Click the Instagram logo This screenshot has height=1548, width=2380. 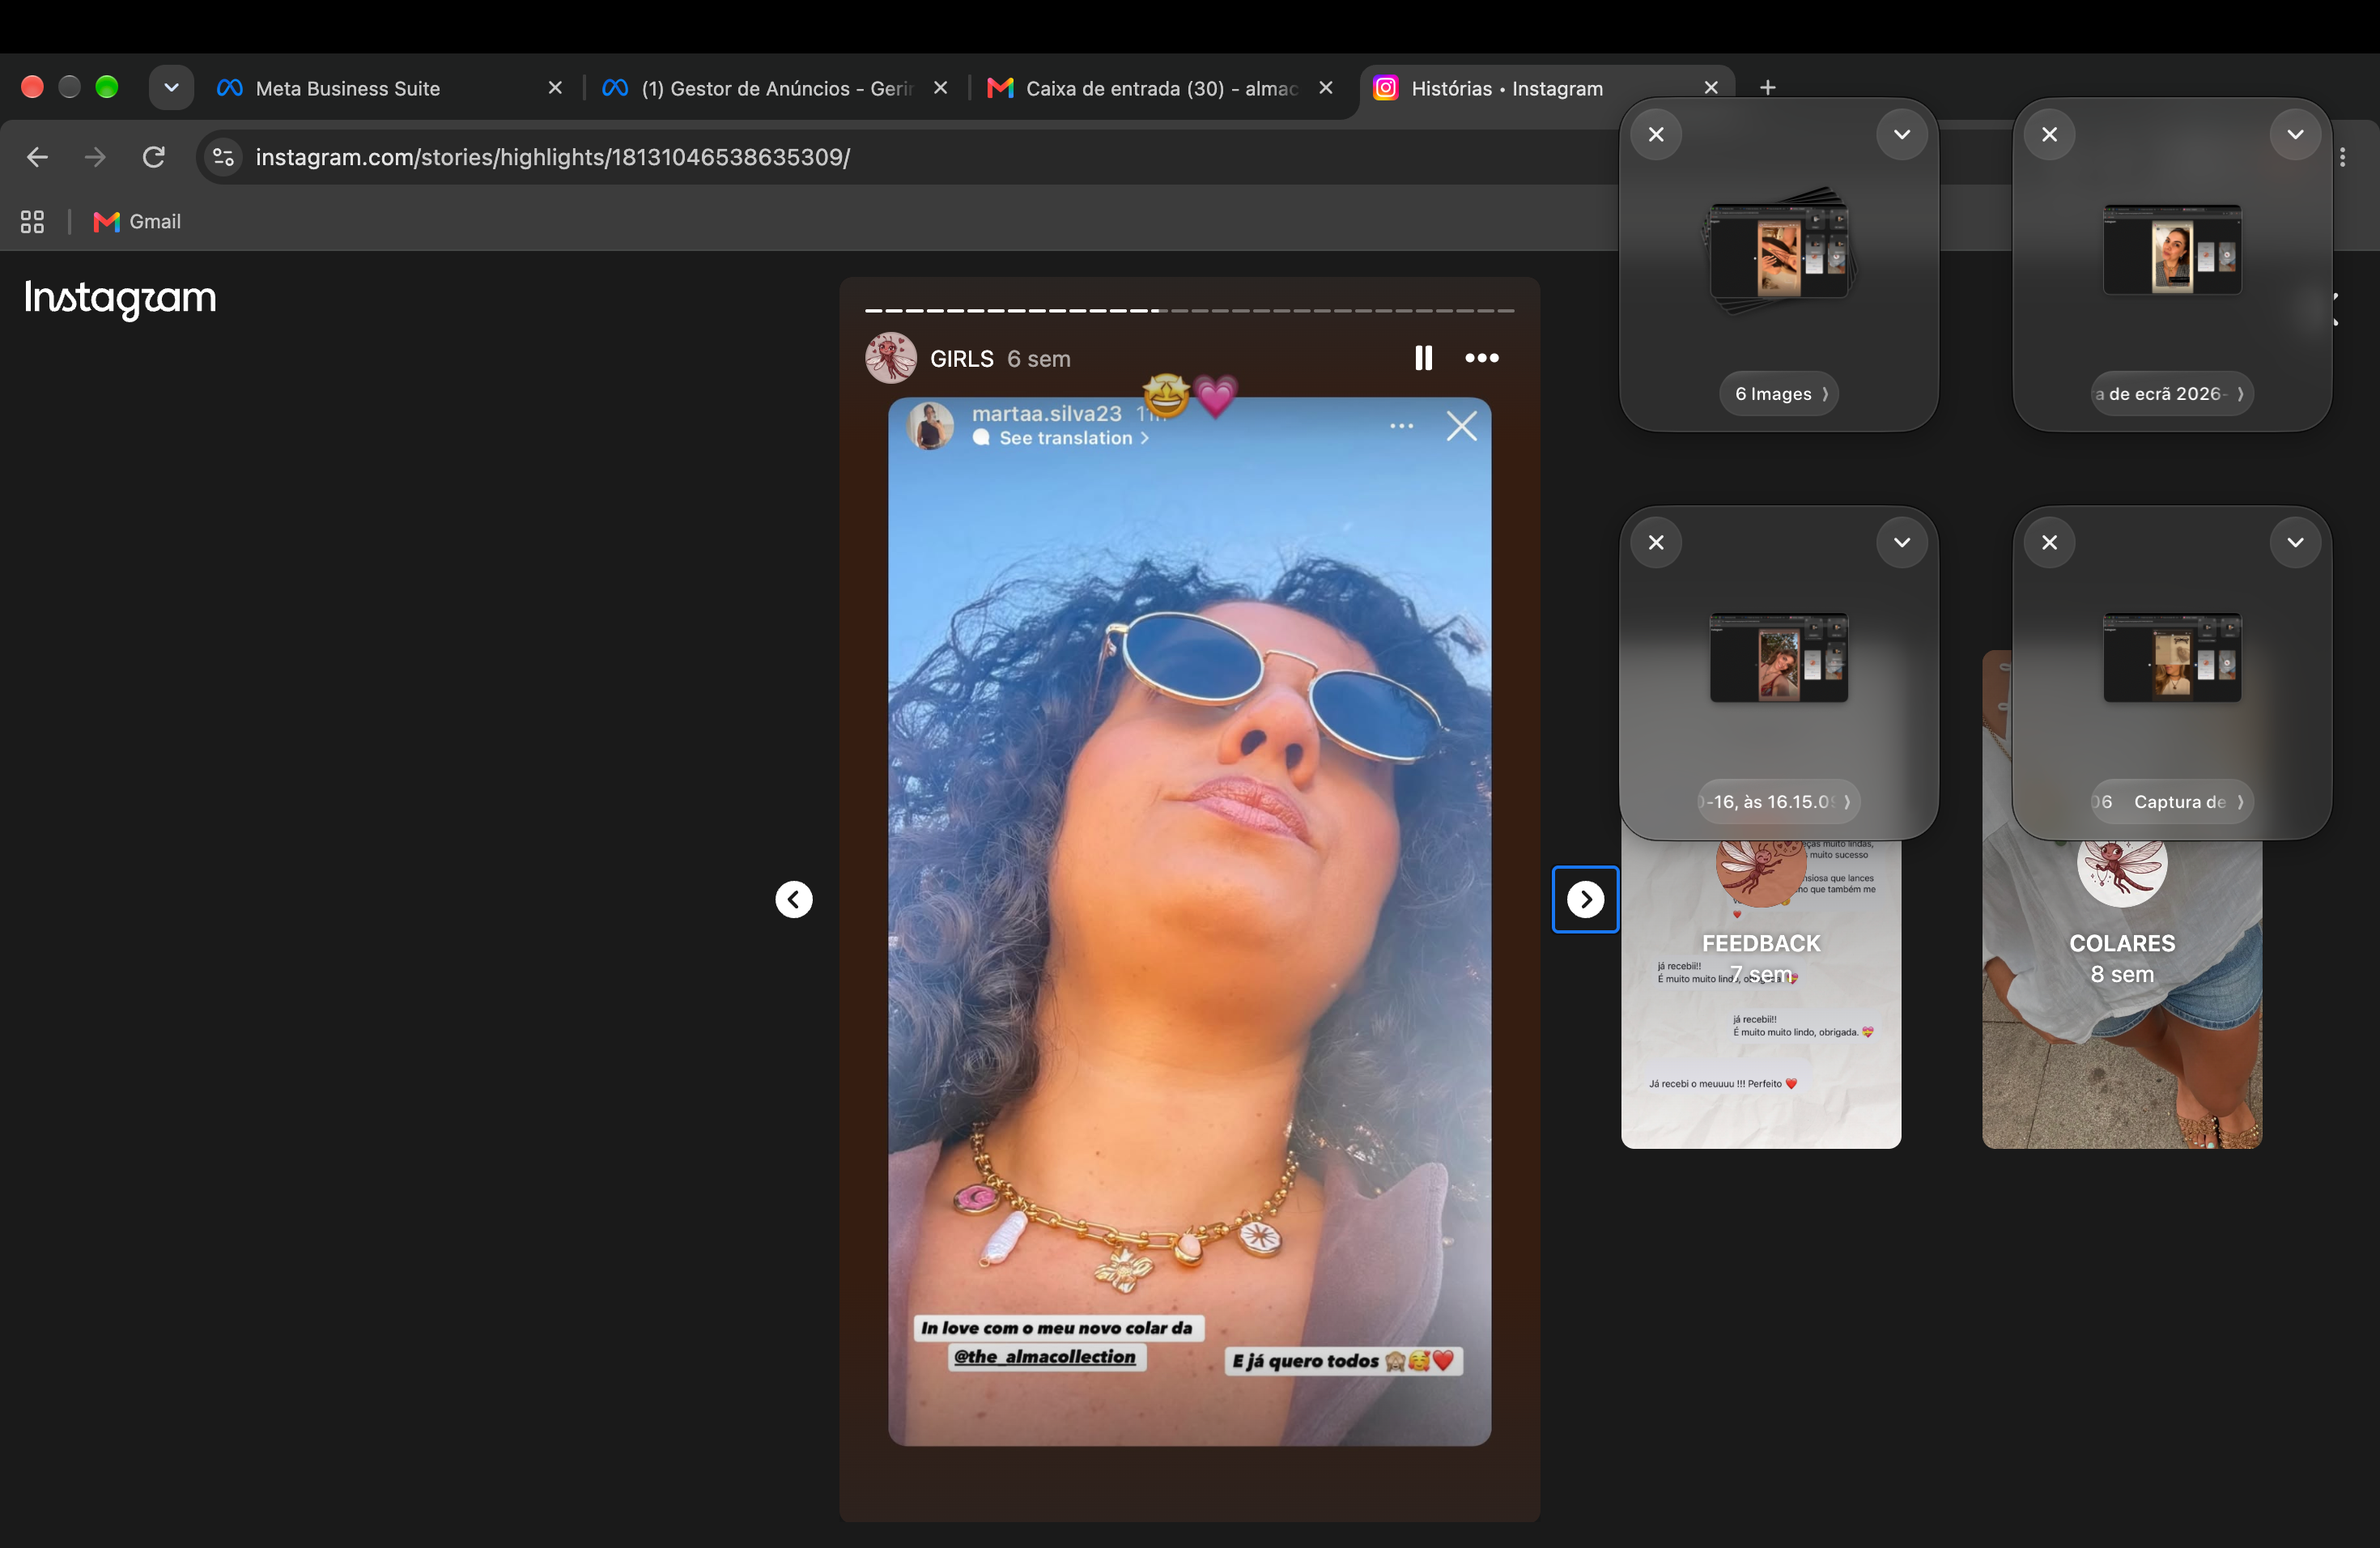click(x=120, y=297)
